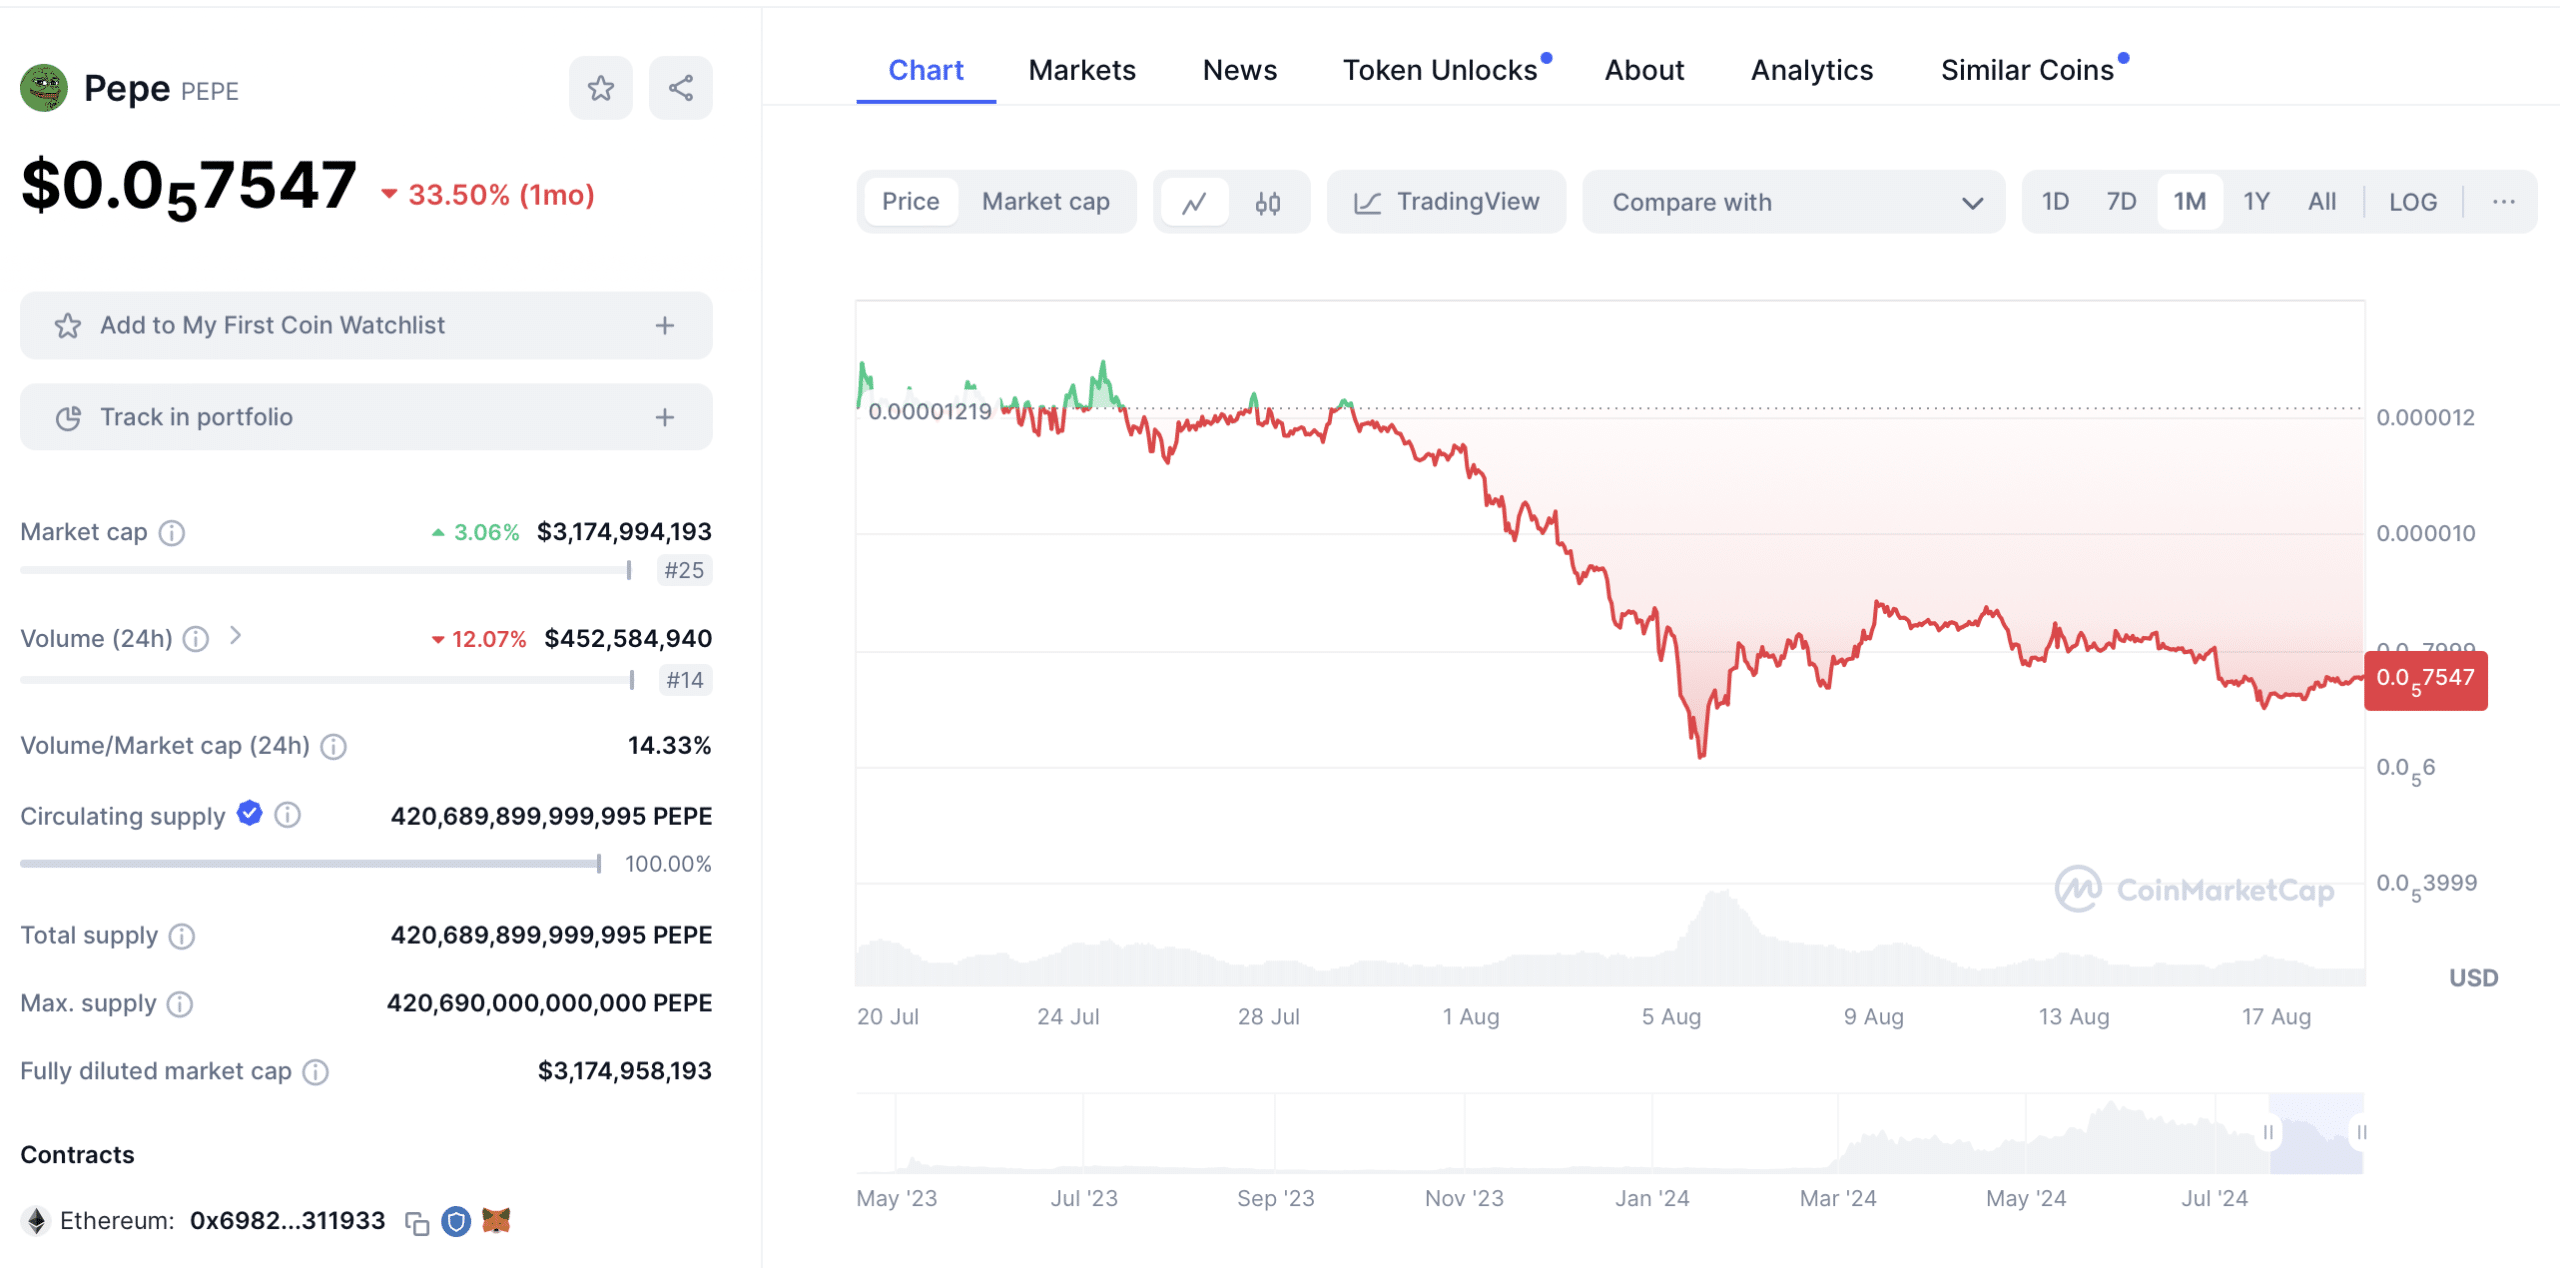
Task: Set chart range to 1M
Action: click(2190, 202)
